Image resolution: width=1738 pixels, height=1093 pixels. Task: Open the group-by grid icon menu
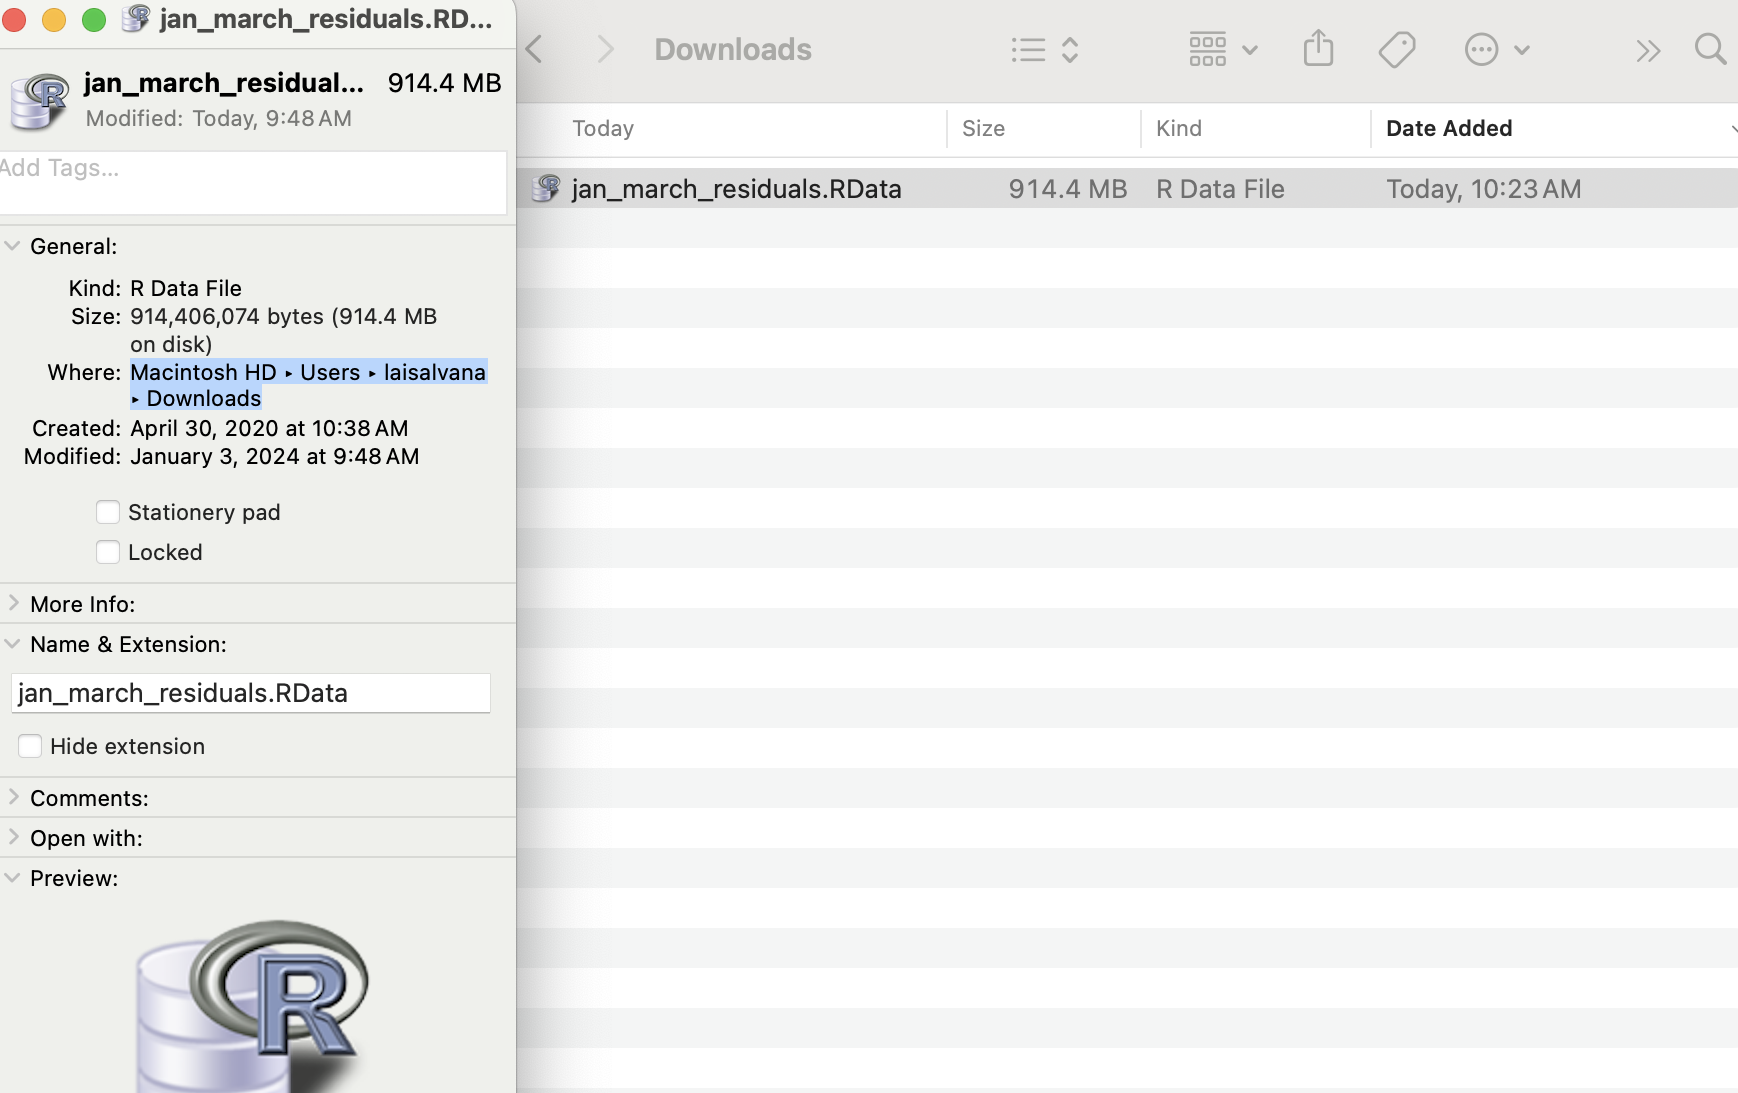[x=1207, y=49]
